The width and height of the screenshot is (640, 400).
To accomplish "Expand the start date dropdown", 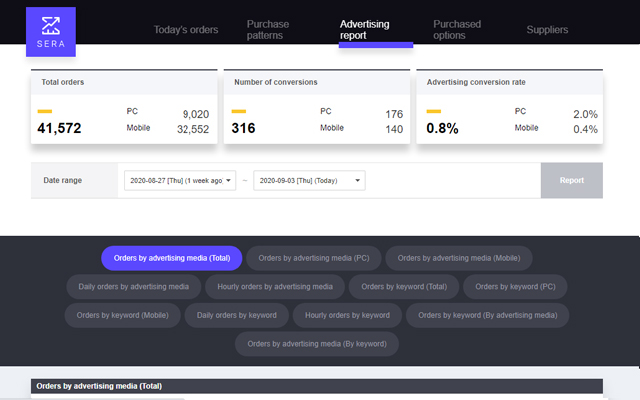I will 180,180.
